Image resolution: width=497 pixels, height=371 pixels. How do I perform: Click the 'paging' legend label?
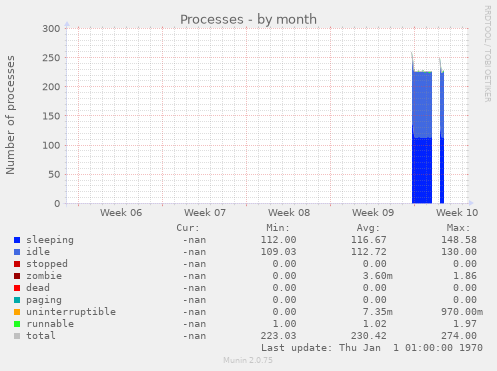click(44, 300)
